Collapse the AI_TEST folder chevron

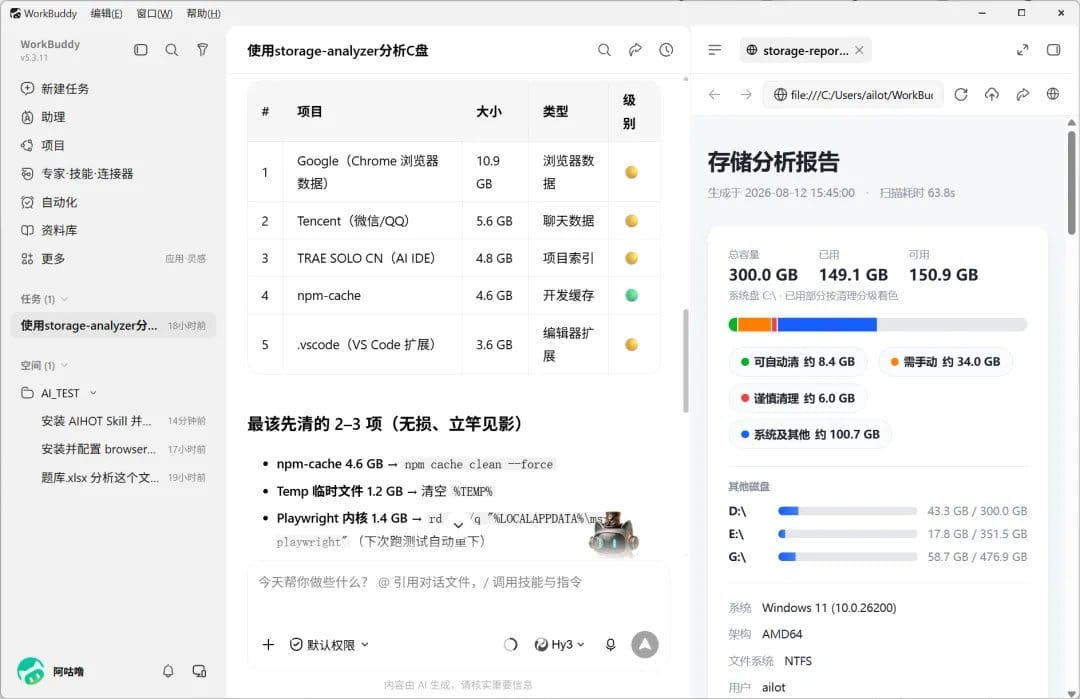[x=93, y=393]
